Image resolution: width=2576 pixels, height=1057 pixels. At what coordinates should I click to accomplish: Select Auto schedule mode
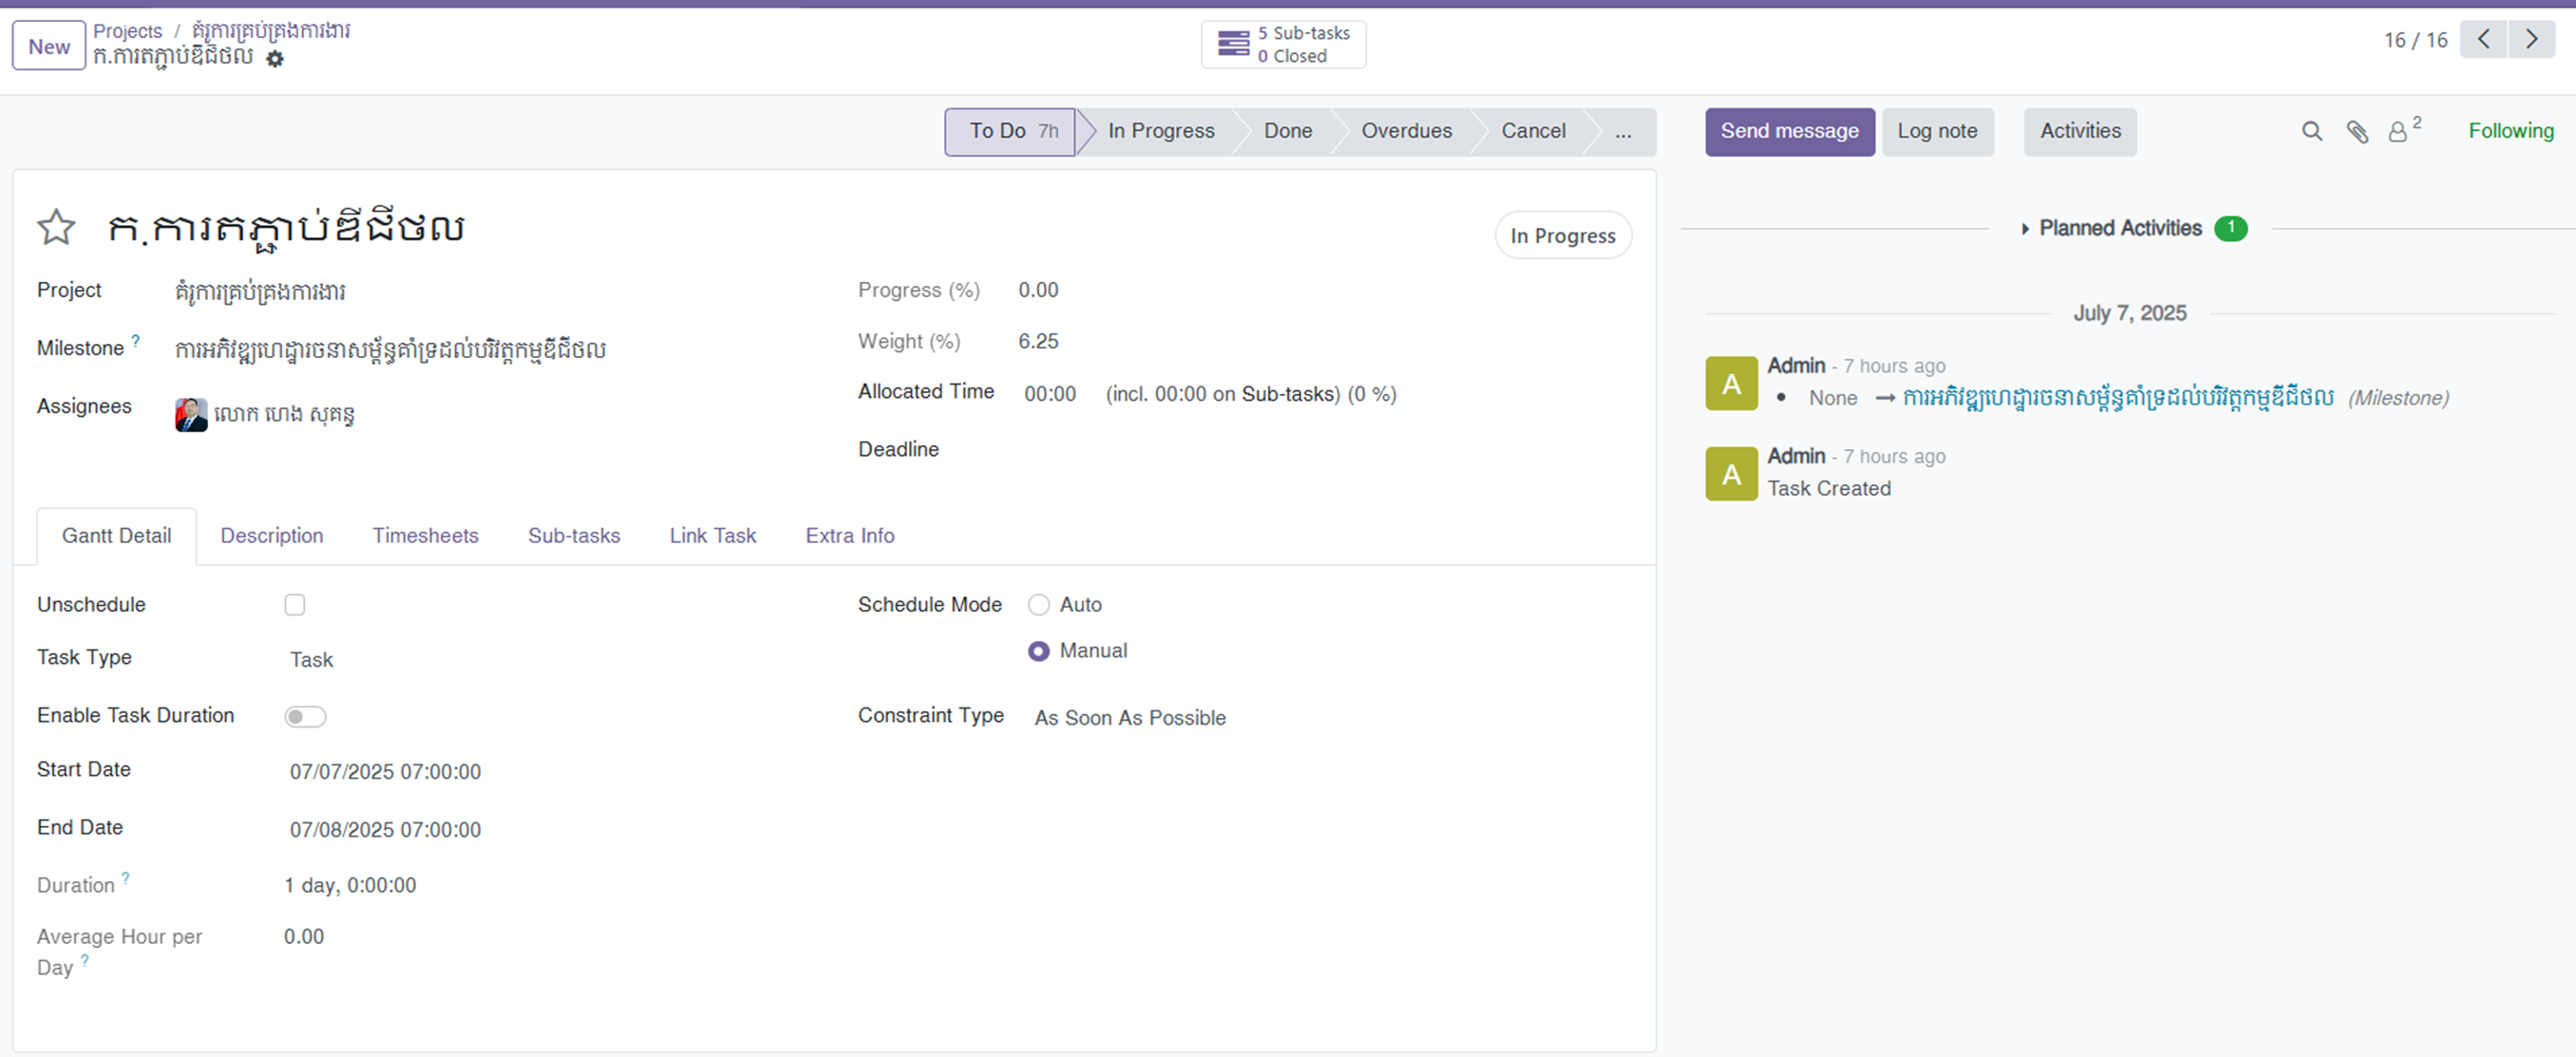pos(1038,605)
